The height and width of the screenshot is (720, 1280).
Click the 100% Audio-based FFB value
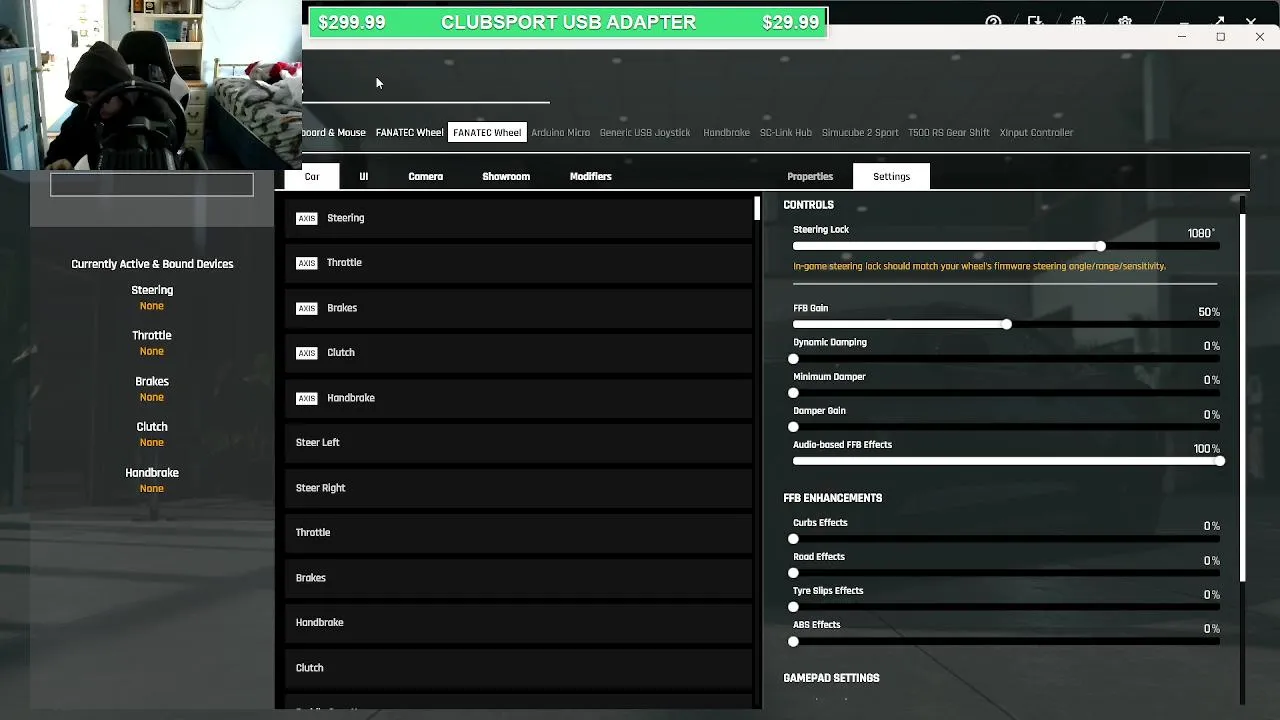1207,449
